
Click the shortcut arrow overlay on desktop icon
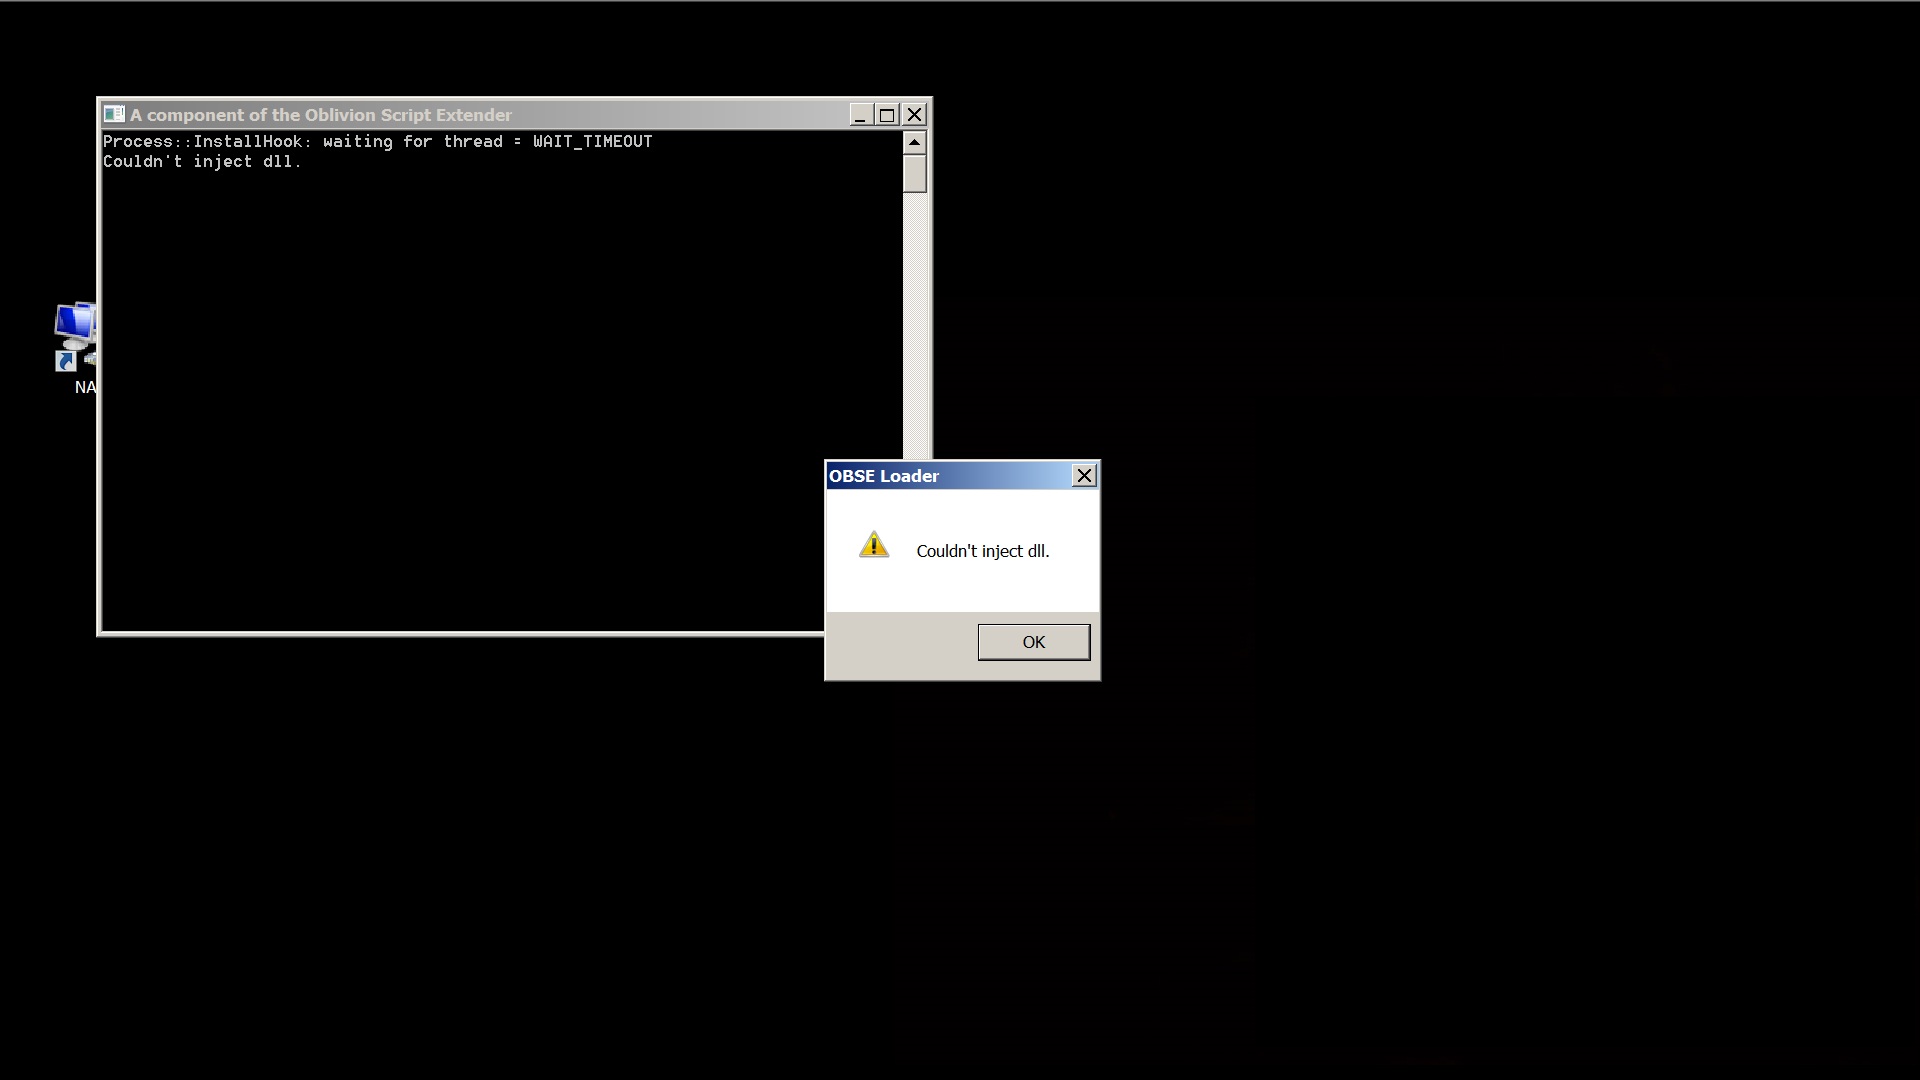66,361
